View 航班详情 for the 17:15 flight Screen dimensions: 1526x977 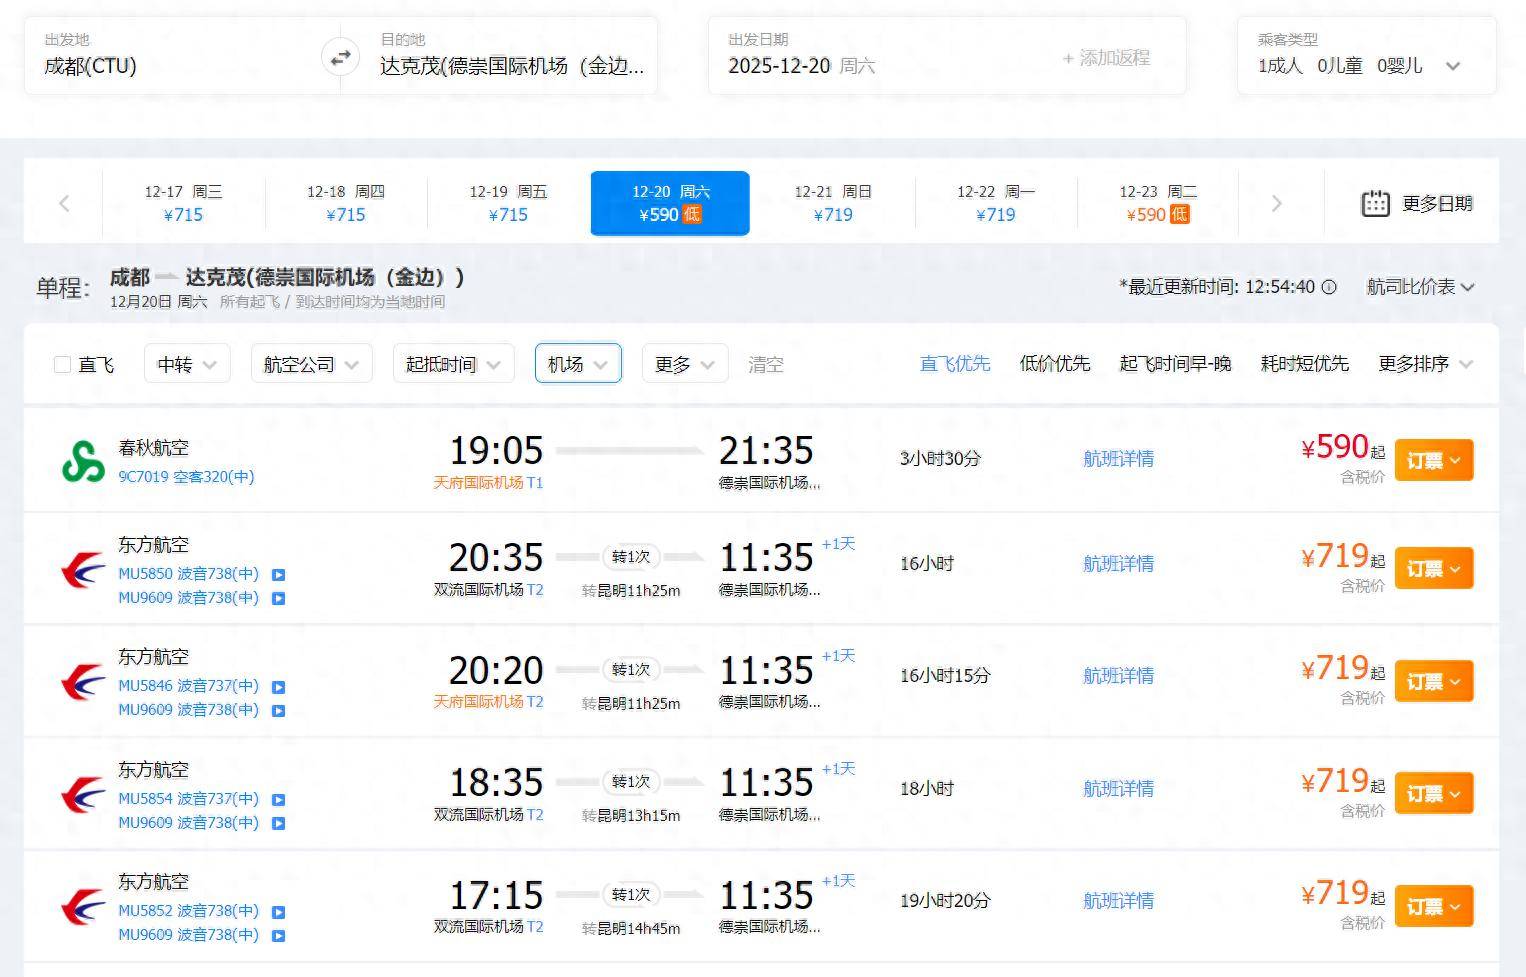(1118, 901)
